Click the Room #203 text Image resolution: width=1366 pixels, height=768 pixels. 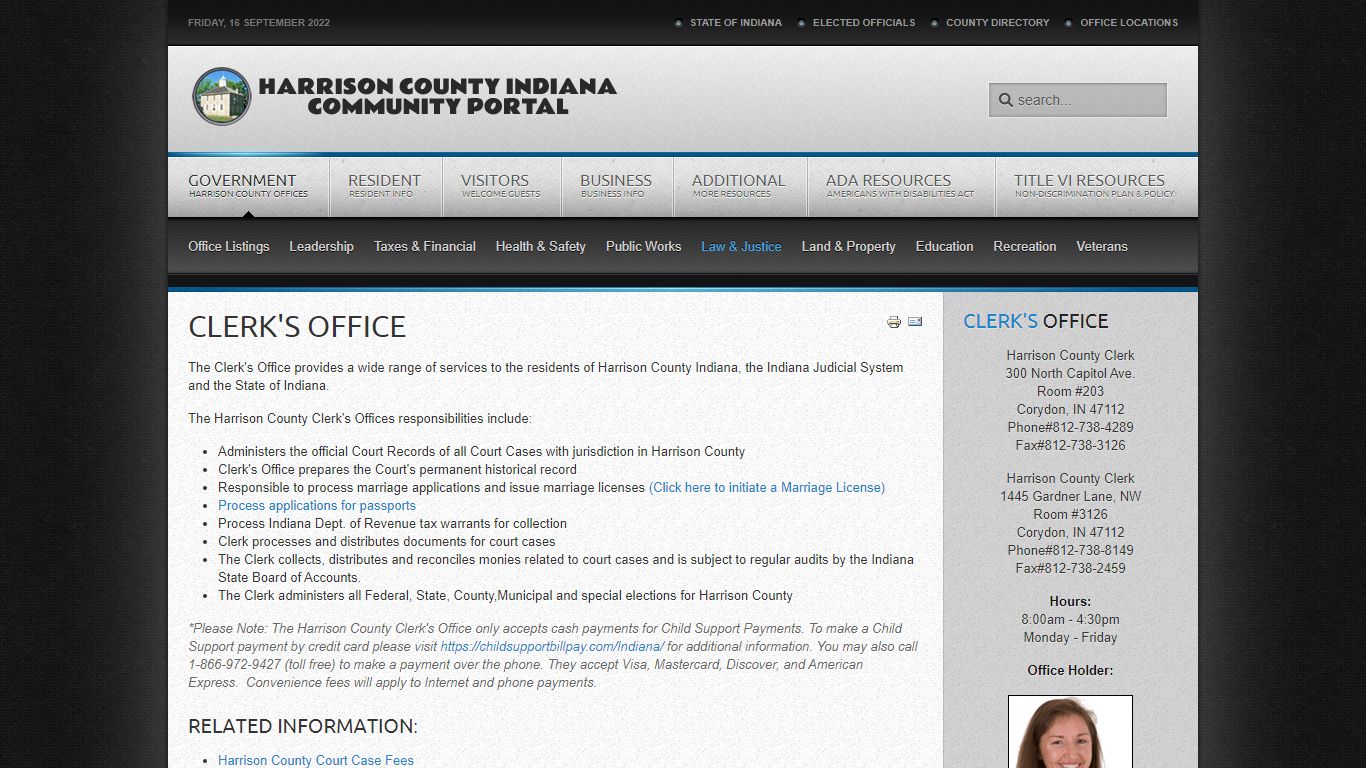[x=1070, y=392]
